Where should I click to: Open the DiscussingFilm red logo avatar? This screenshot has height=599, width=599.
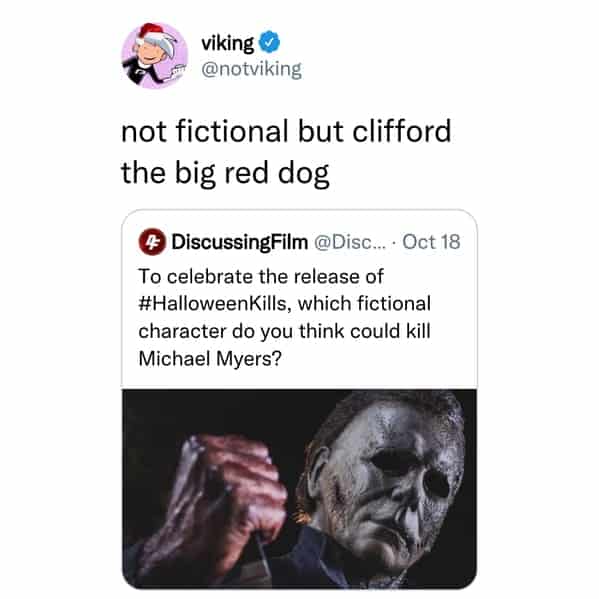(x=152, y=241)
